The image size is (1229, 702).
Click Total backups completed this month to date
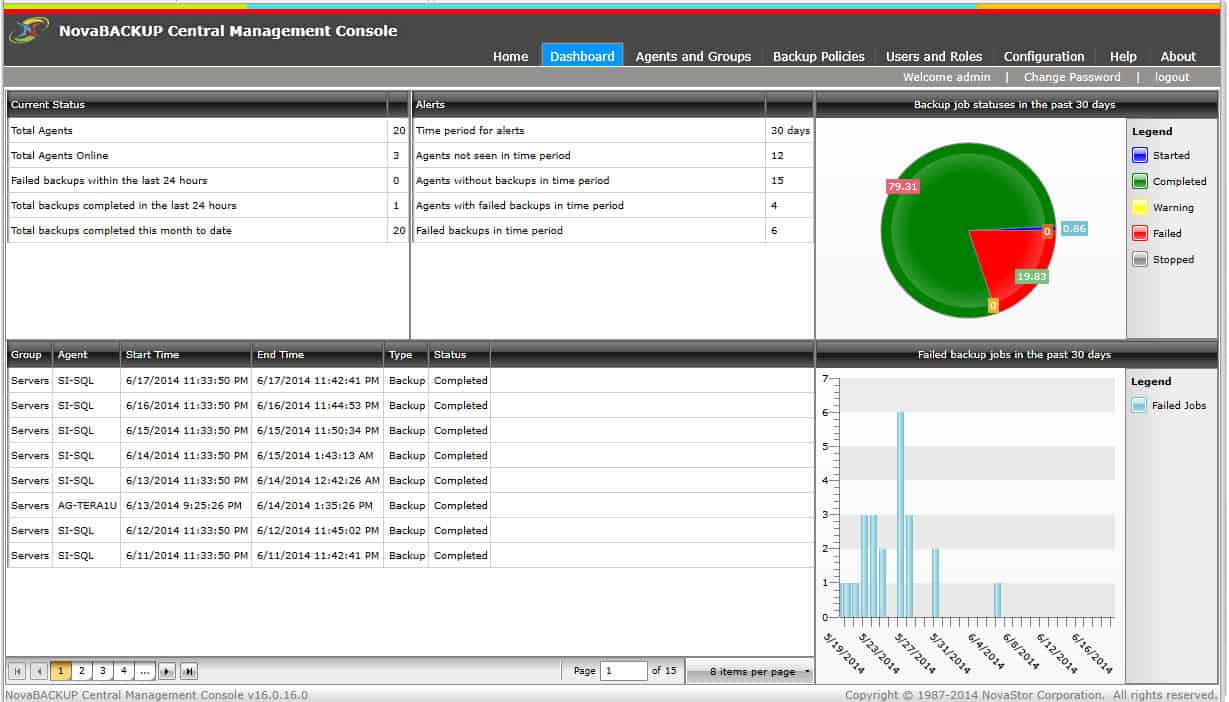point(208,231)
